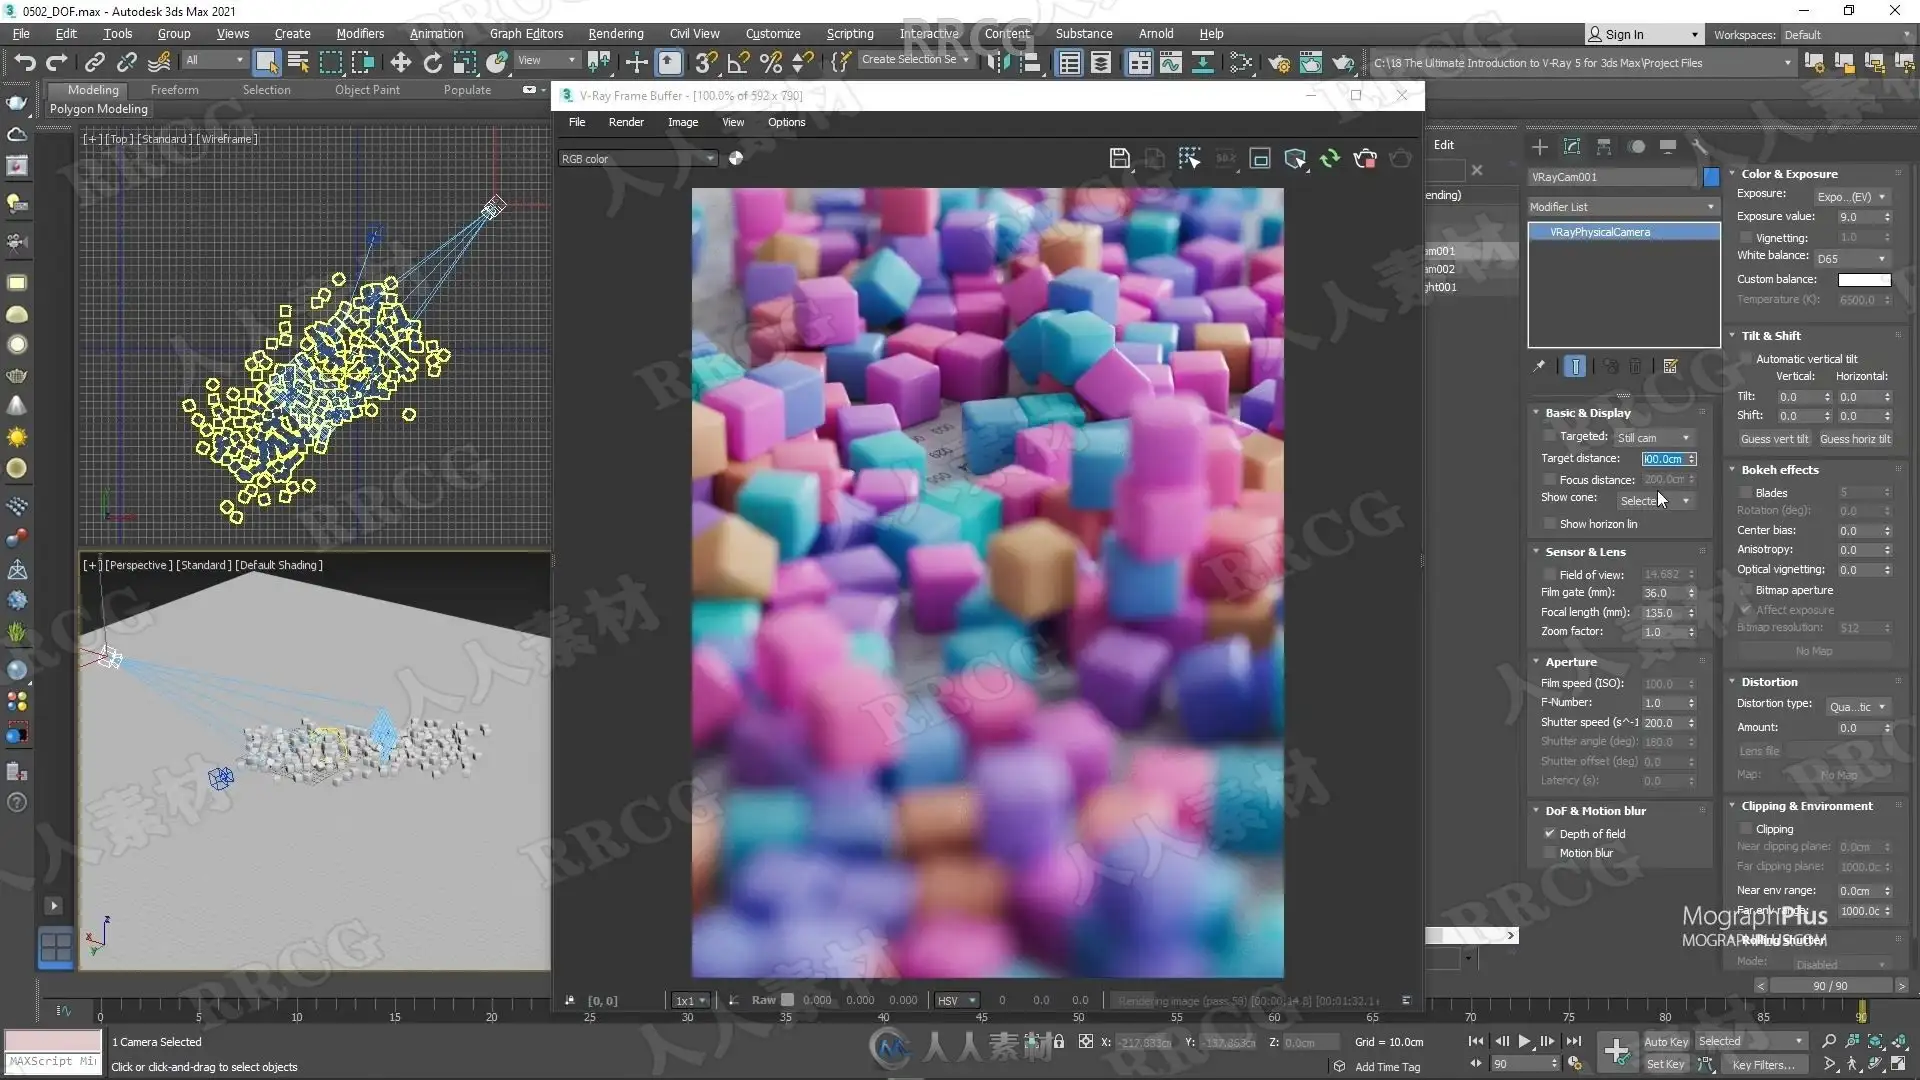Click Configure Modifier Sets icon
1920x1080 pixels.
(1670, 366)
